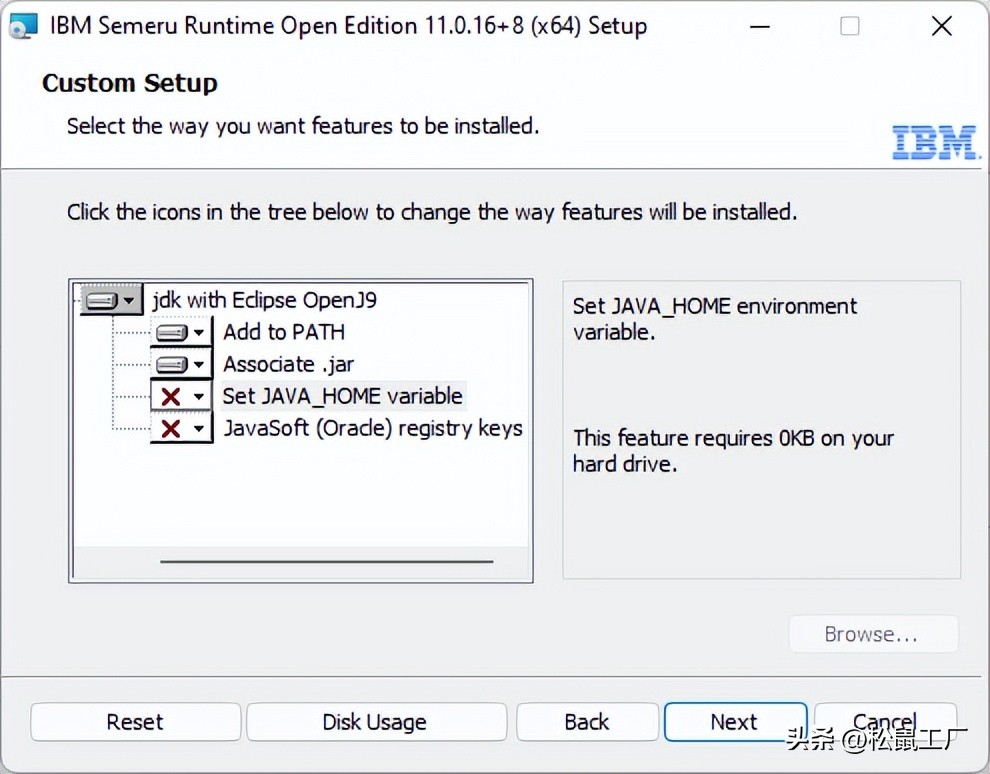Select the Set JAVA_HOME variable feature
The height and width of the screenshot is (774, 990).
(342, 395)
